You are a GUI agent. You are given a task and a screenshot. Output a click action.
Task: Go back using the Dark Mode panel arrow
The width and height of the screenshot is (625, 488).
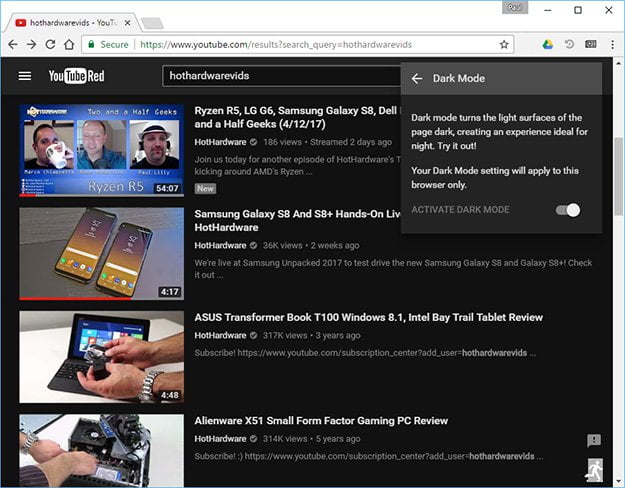417,79
